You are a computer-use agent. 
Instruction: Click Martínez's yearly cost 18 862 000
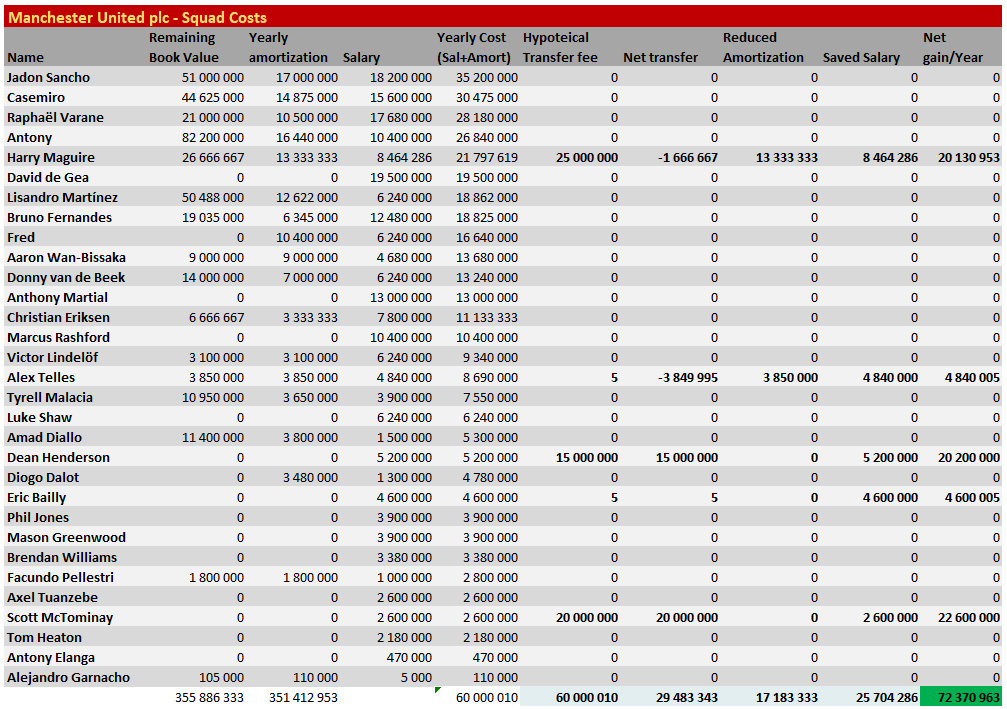[487, 197]
